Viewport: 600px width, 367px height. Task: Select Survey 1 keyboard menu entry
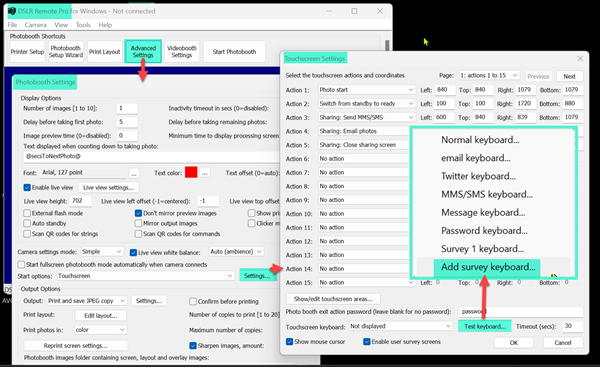point(482,249)
